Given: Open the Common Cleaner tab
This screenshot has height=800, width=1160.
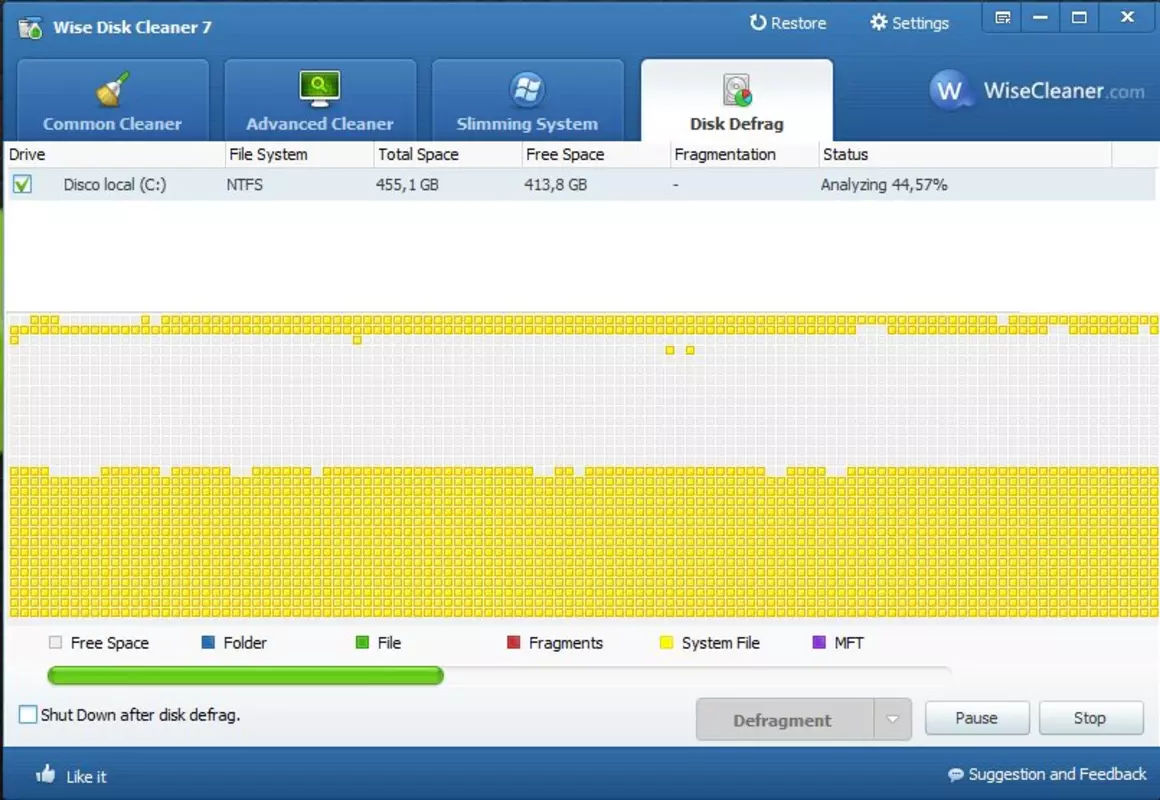Looking at the screenshot, I should (x=112, y=100).
